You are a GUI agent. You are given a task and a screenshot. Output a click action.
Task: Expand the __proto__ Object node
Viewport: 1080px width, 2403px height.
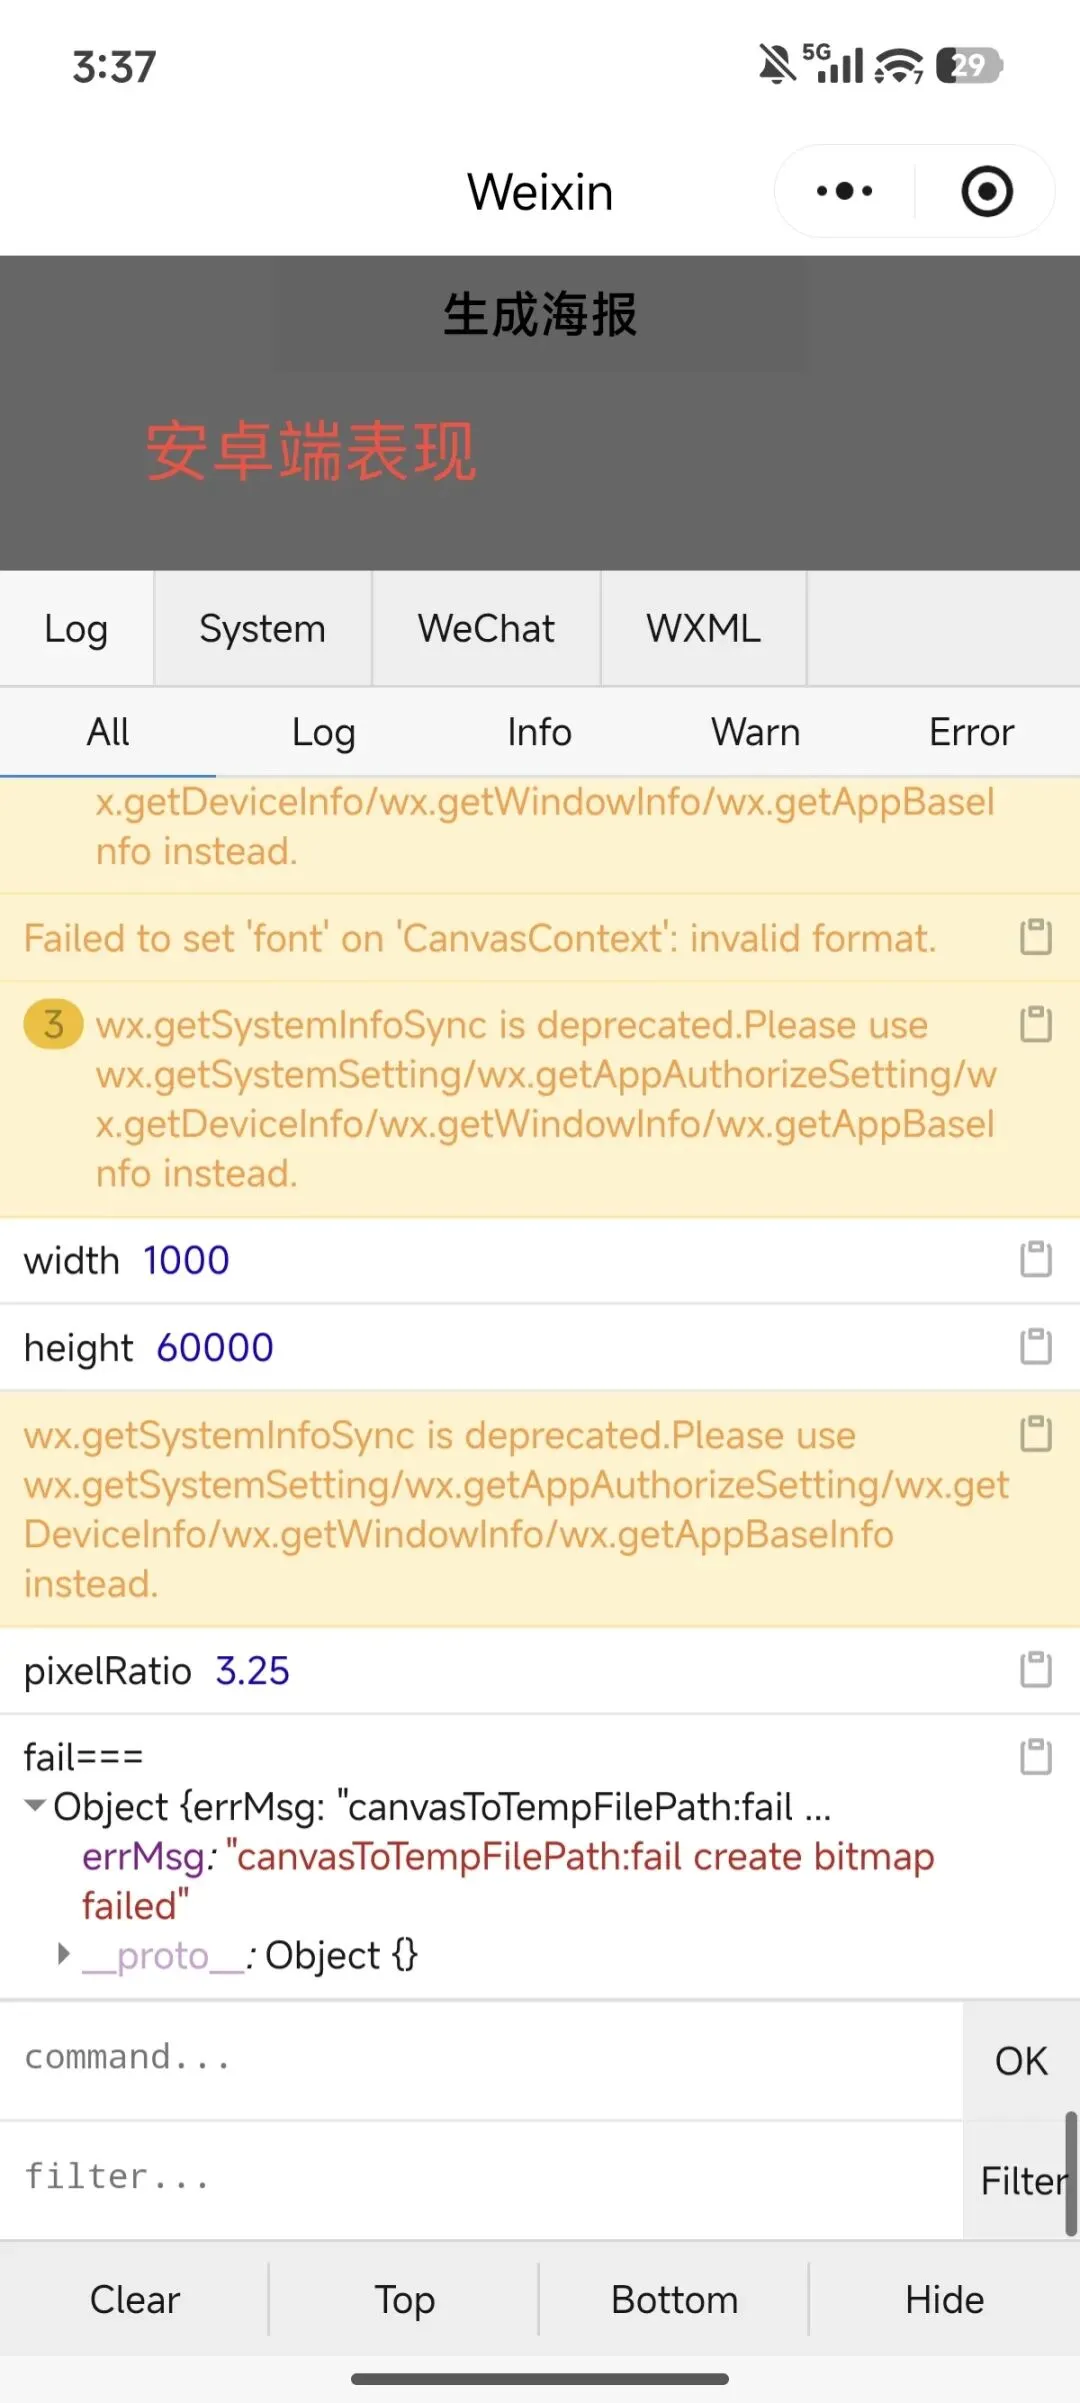click(x=64, y=1954)
